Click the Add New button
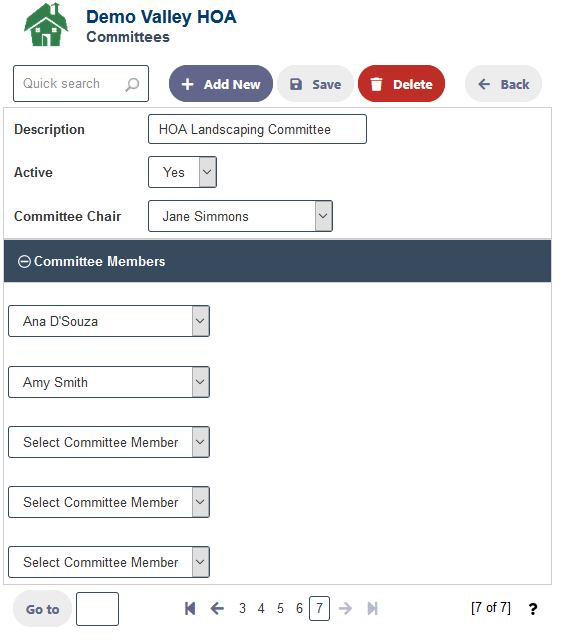Image resolution: width=563 pixels, height=643 pixels. coord(221,84)
